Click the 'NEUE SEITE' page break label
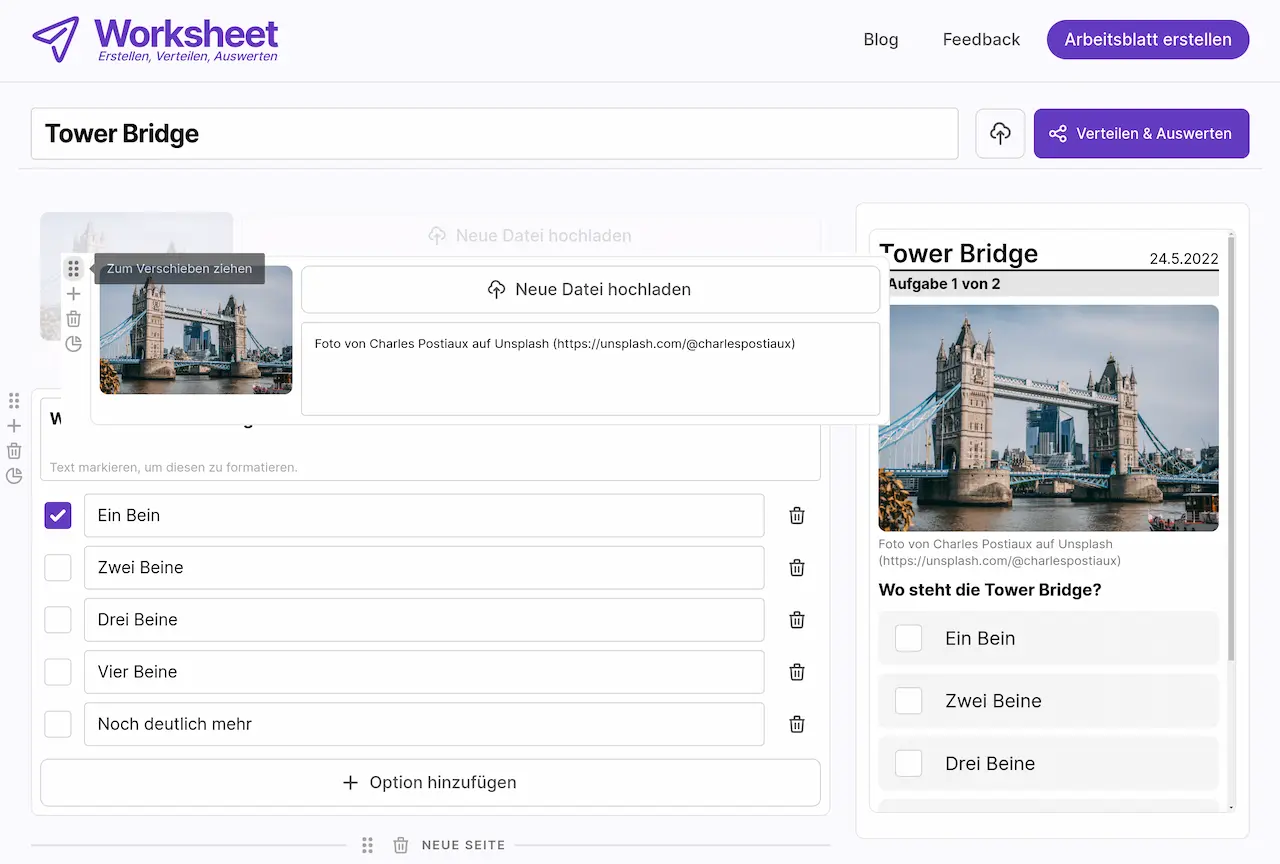Image resolution: width=1280 pixels, height=864 pixels. pyautogui.click(x=463, y=845)
